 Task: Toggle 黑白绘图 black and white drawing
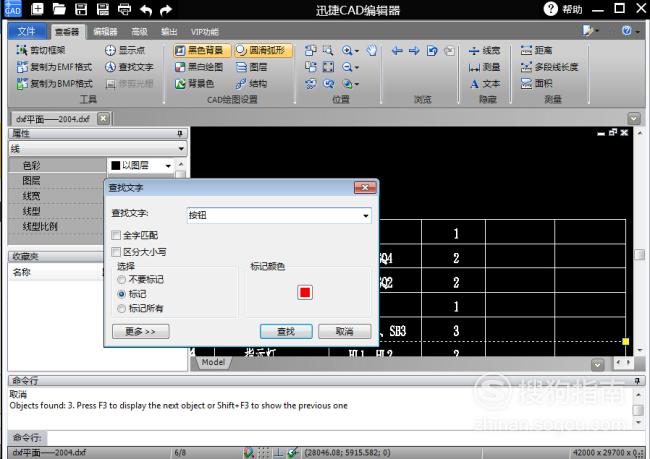(x=199, y=67)
